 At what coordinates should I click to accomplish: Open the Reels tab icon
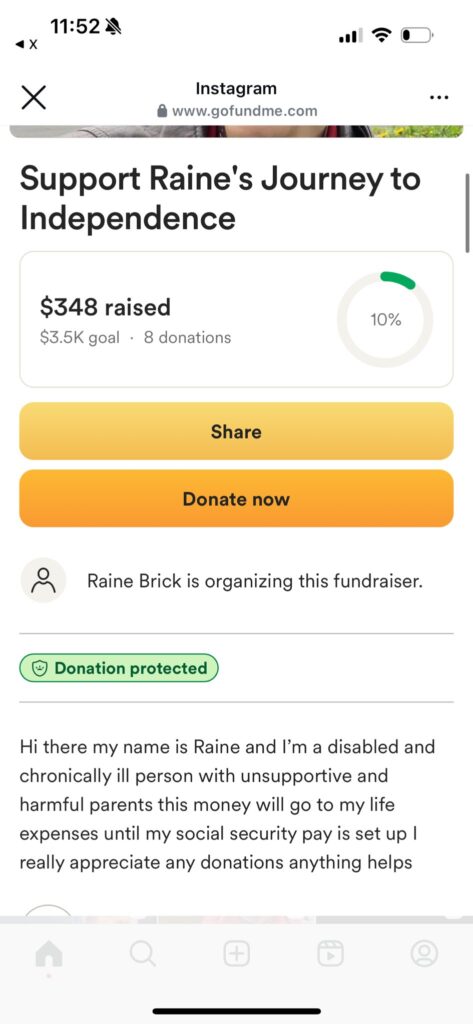[331, 954]
